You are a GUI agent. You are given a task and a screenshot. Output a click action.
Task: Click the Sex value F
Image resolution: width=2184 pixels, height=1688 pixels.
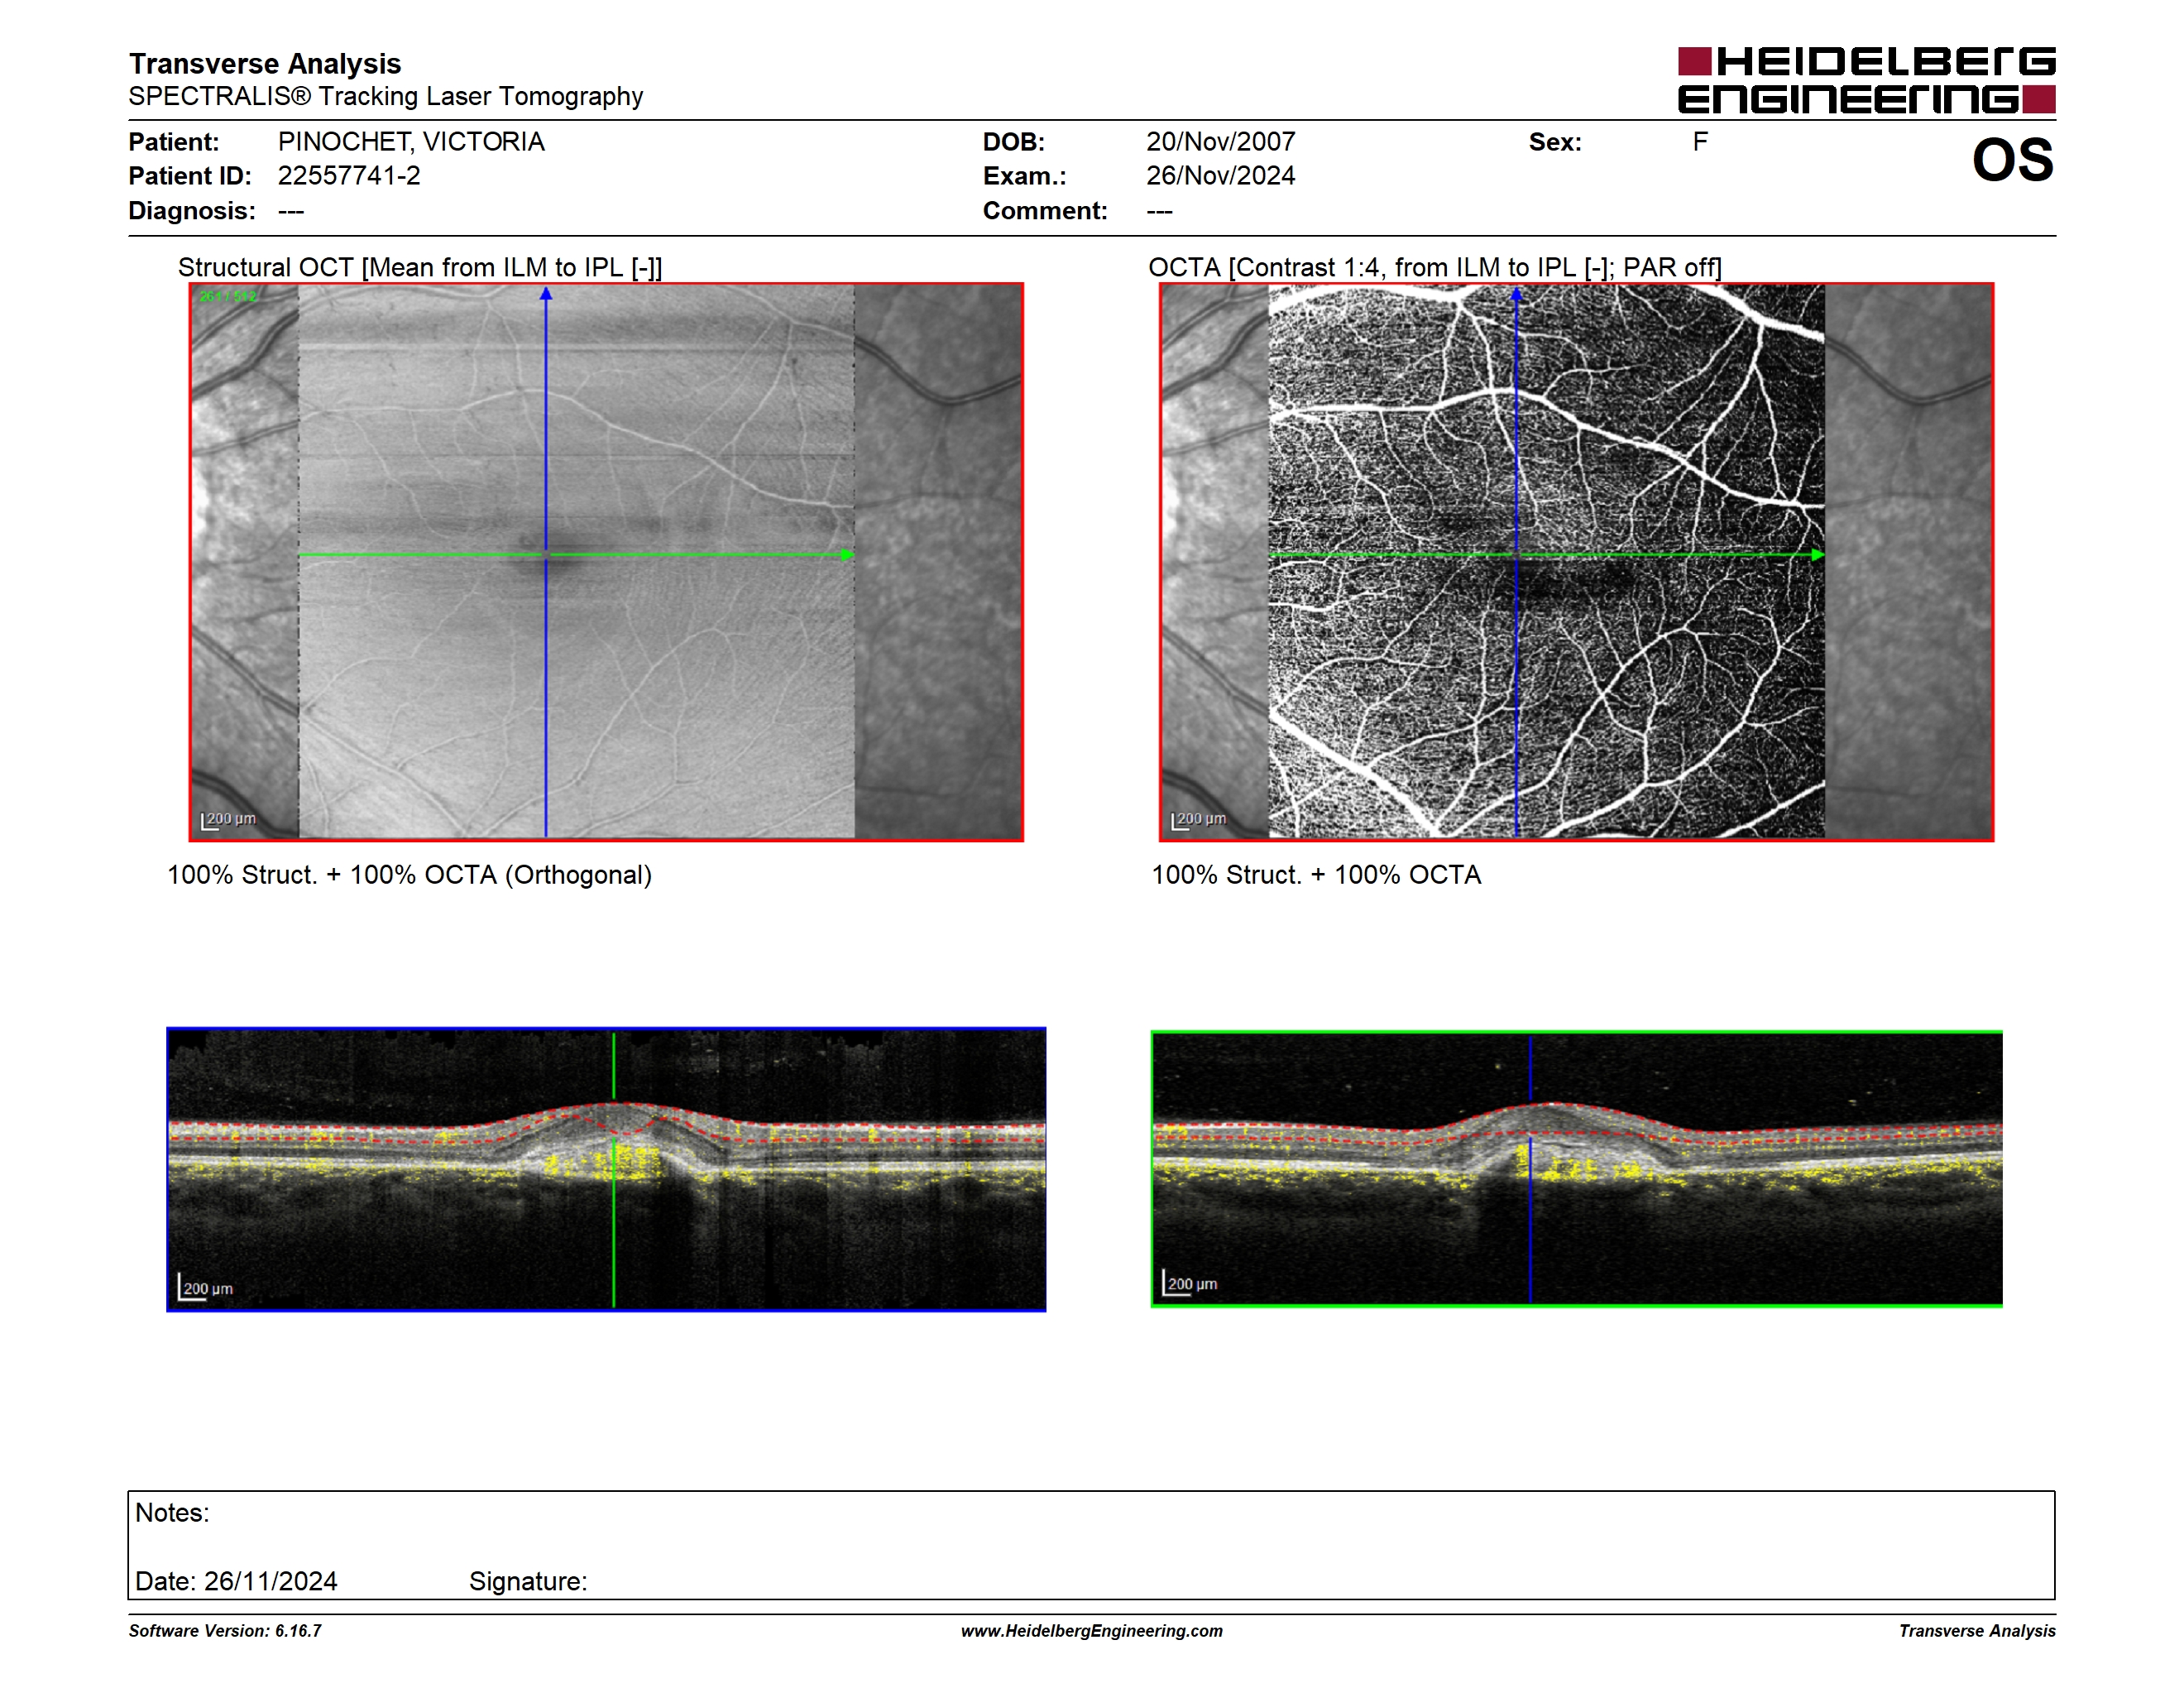1700,142
